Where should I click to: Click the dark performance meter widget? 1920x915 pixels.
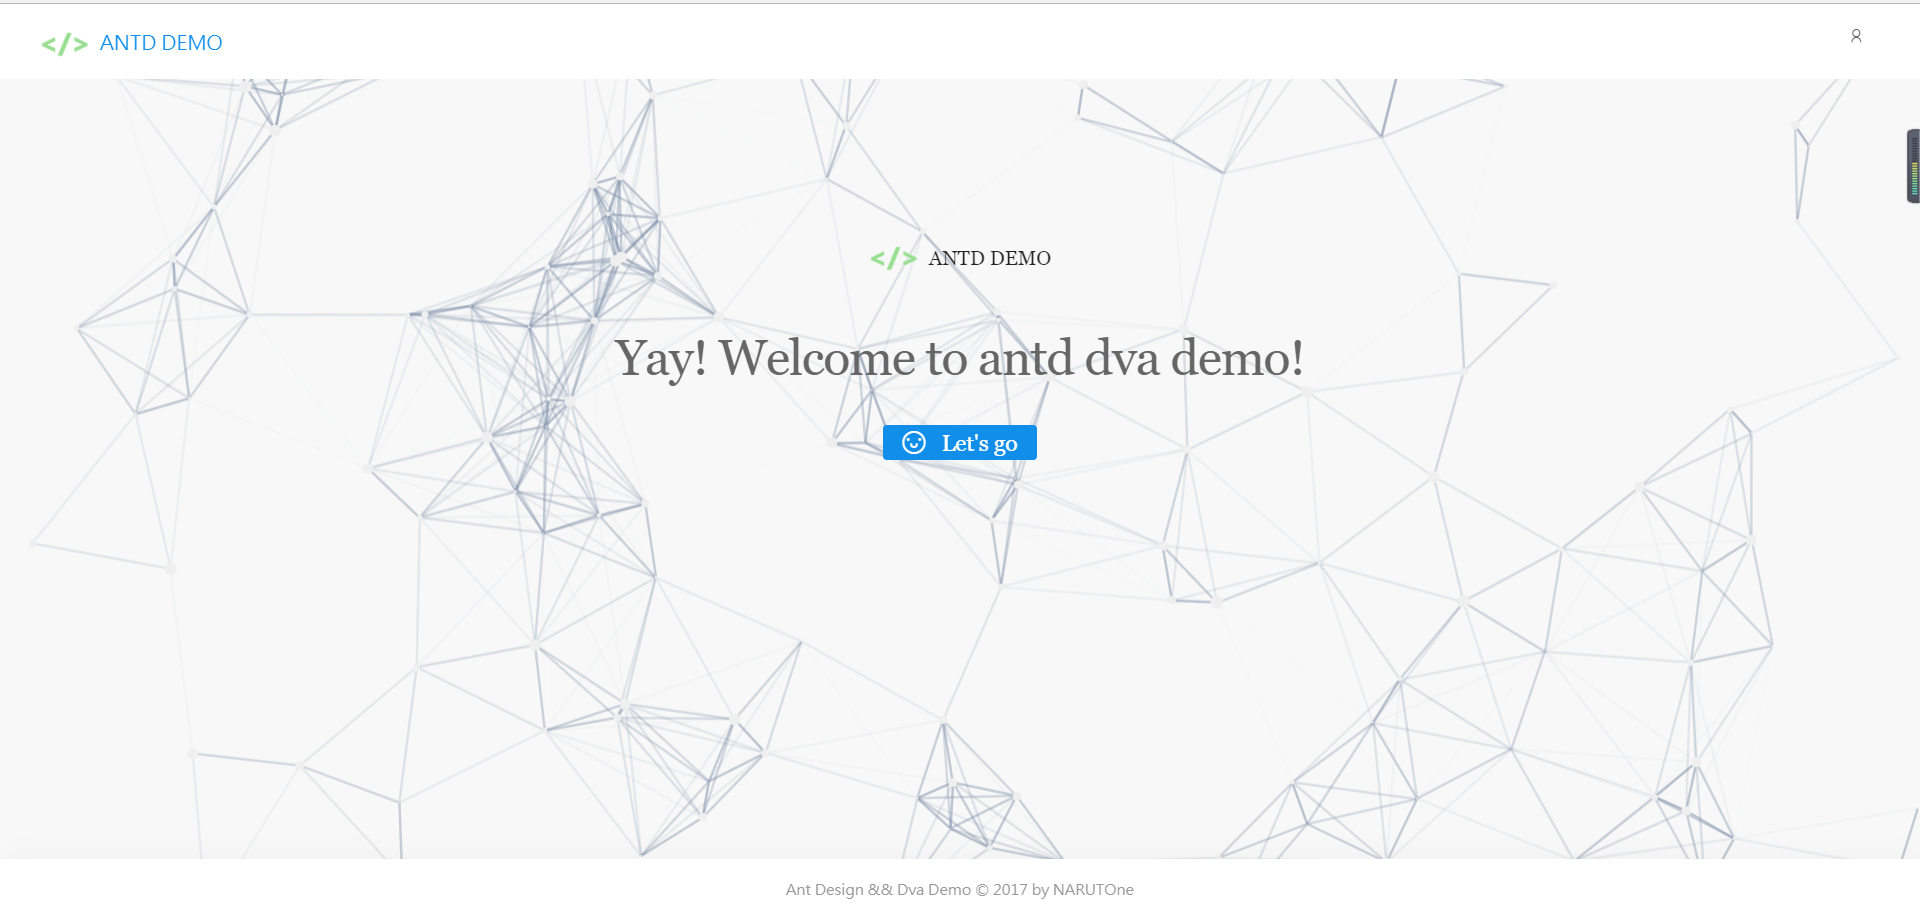coord(1913,166)
